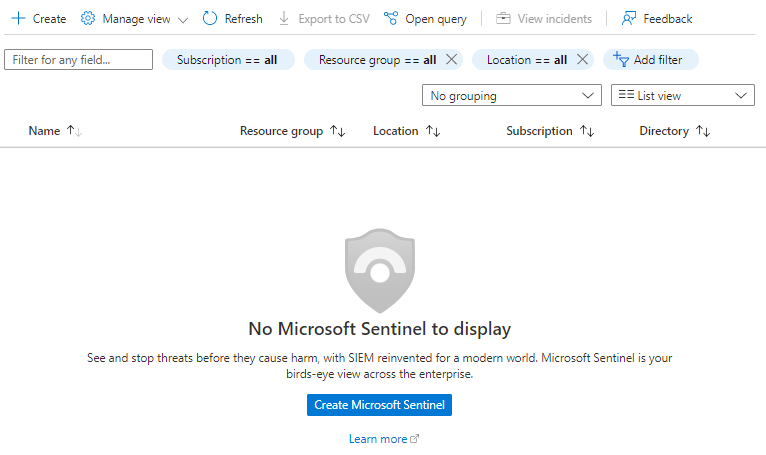Viewport: 766px width, 455px height.
Task: Remove the Resource group filter
Action: [452, 60]
